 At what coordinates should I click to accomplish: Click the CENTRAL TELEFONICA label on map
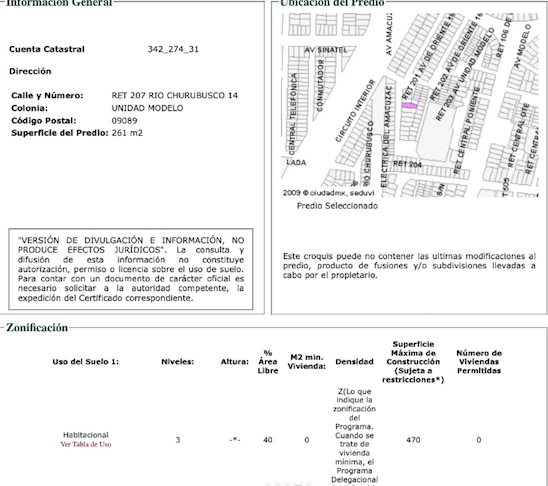click(x=293, y=114)
